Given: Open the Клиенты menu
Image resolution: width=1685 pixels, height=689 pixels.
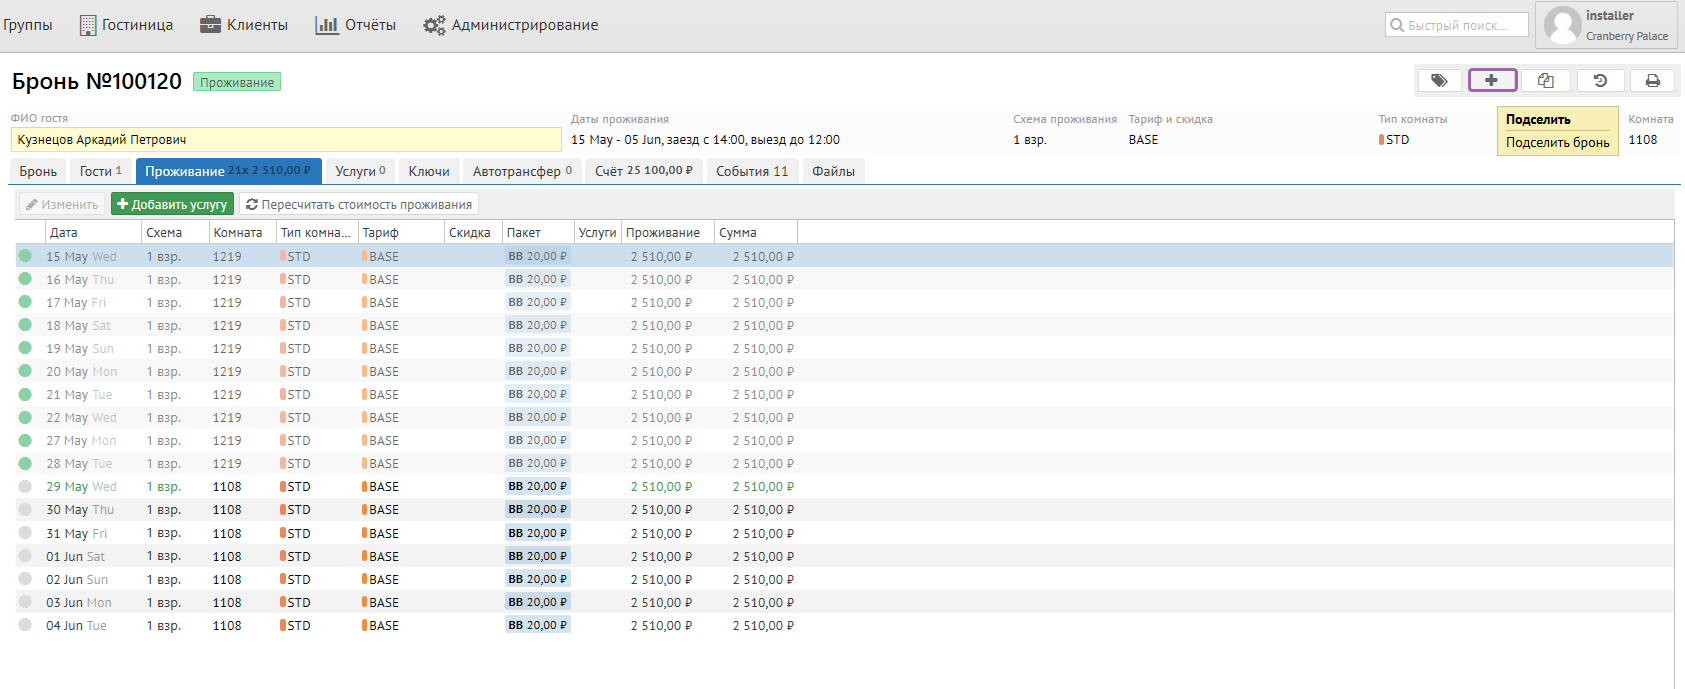Looking at the screenshot, I should click(x=244, y=25).
